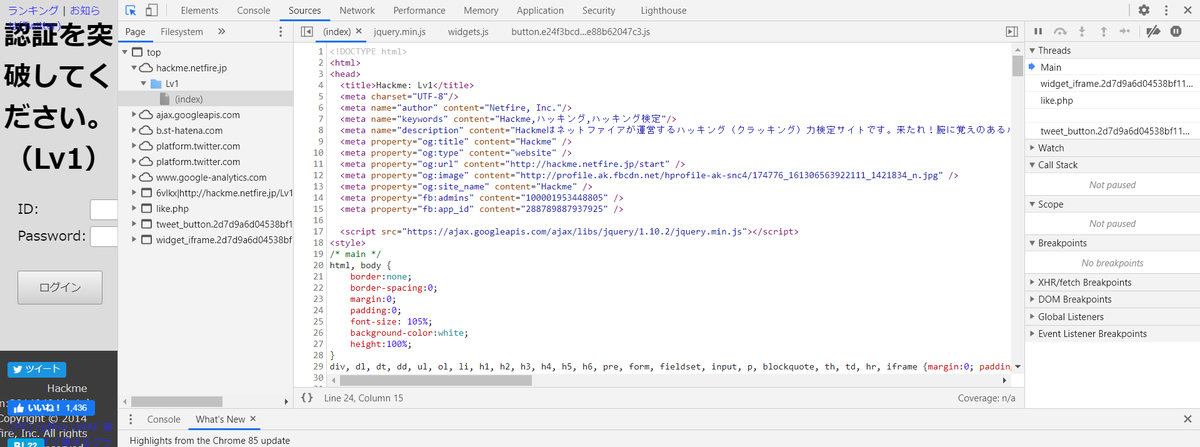Collapse the Lv1 folder
The image size is (1200, 447).
click(144, 84)
